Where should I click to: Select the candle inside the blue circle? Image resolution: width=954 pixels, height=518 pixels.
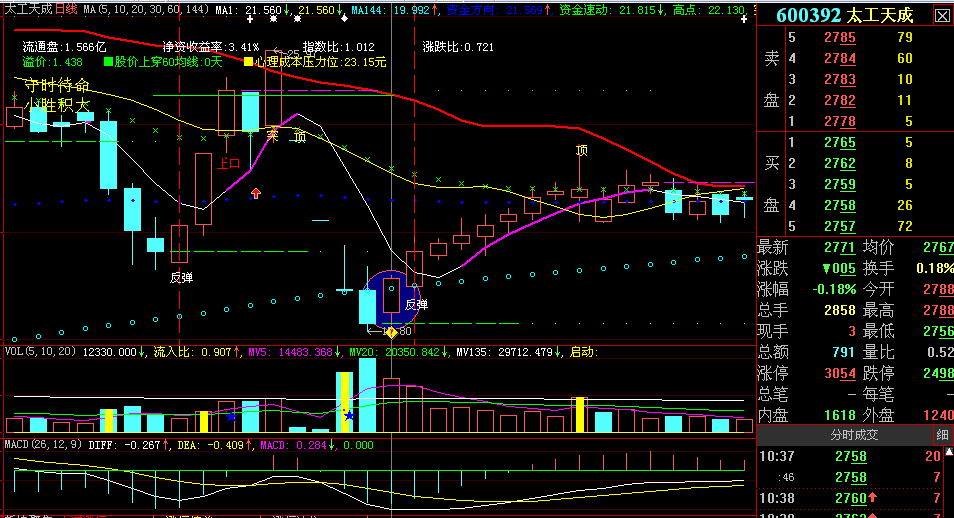pyautogui.click(x=391, y=295)
